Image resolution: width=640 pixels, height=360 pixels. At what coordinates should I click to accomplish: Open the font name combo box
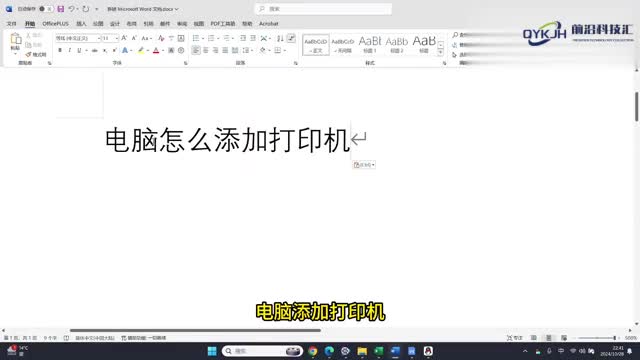tap(78, 38)
